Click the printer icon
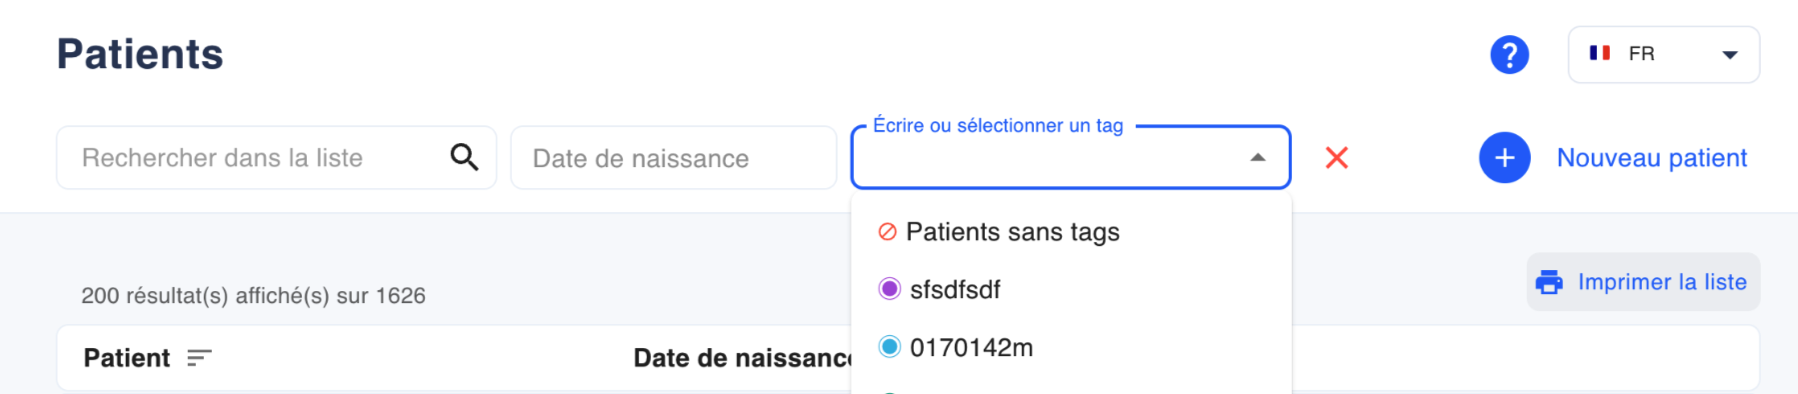Viewport: 1798px width, 394px height. pos(1549,283)
